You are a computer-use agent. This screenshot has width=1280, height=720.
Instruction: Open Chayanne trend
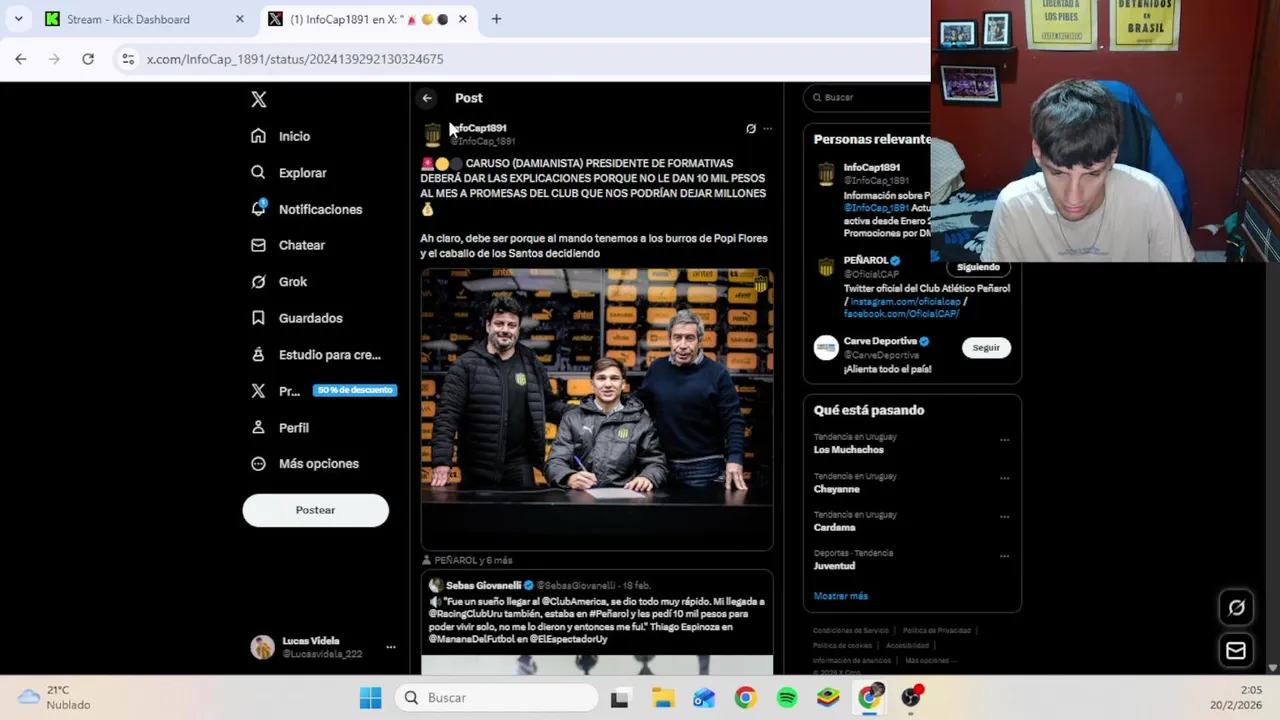point(837,489)
